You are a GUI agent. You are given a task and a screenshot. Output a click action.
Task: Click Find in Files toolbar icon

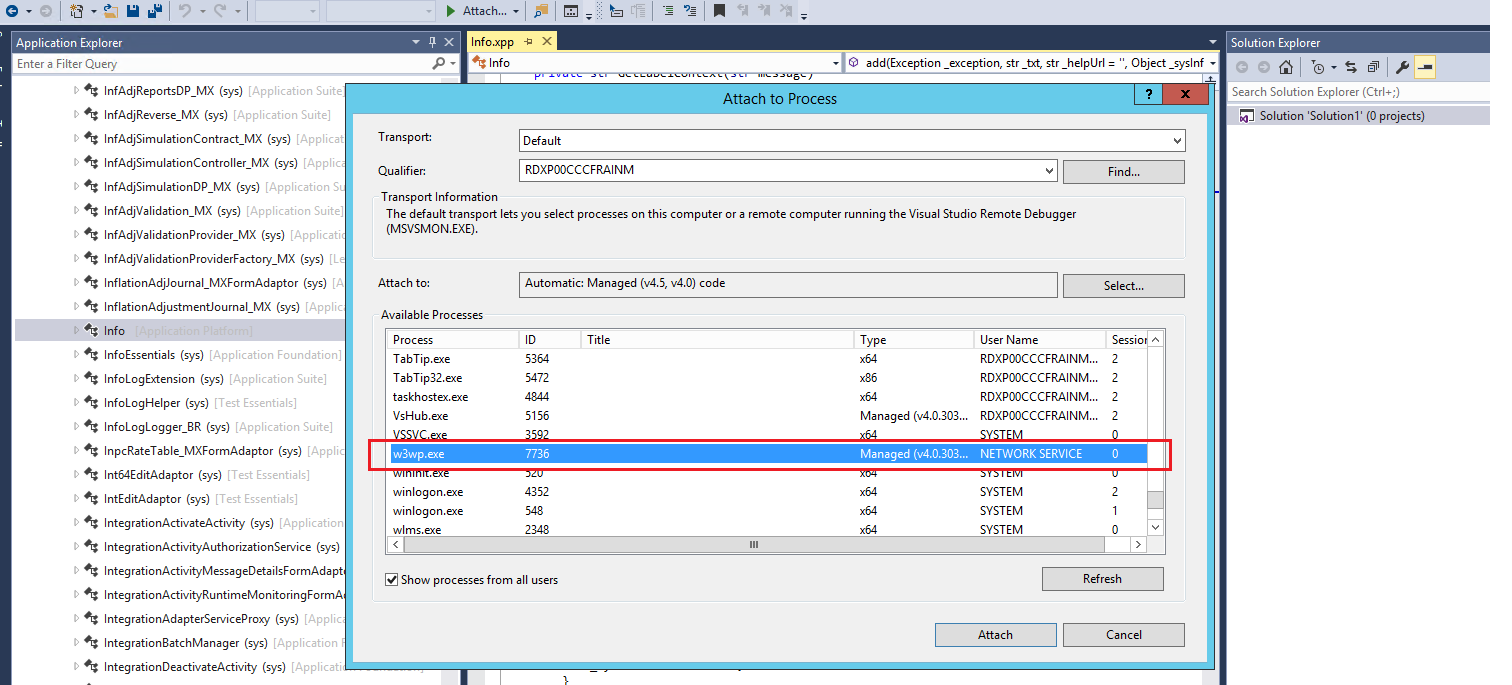541,11
